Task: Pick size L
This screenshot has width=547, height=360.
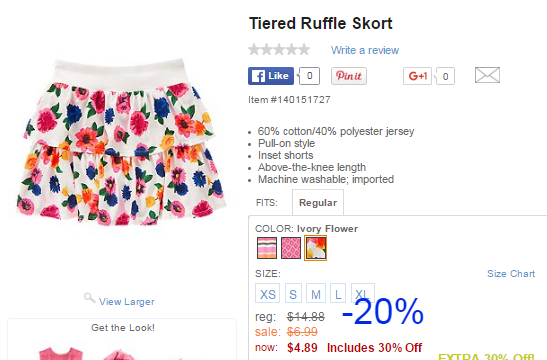Action: coord(338,293)
